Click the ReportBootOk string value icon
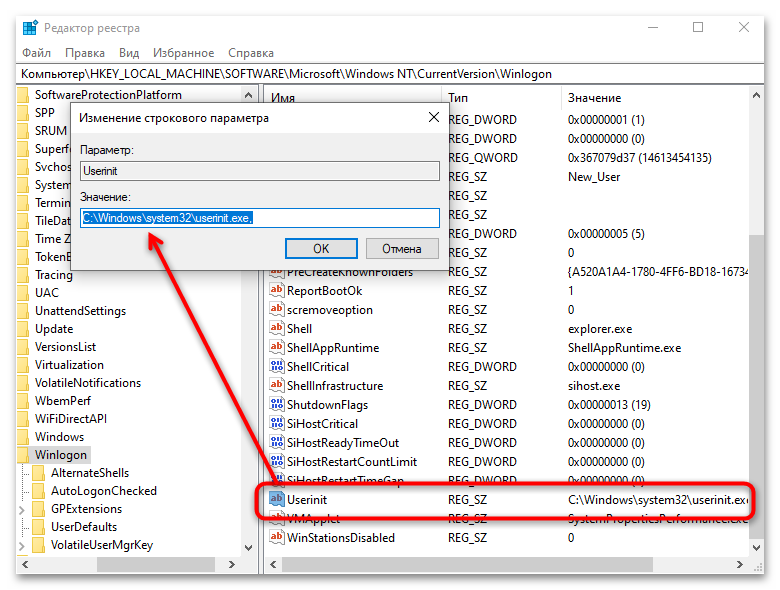The height and width of the screenshot is (590, 780). point(277,291)
